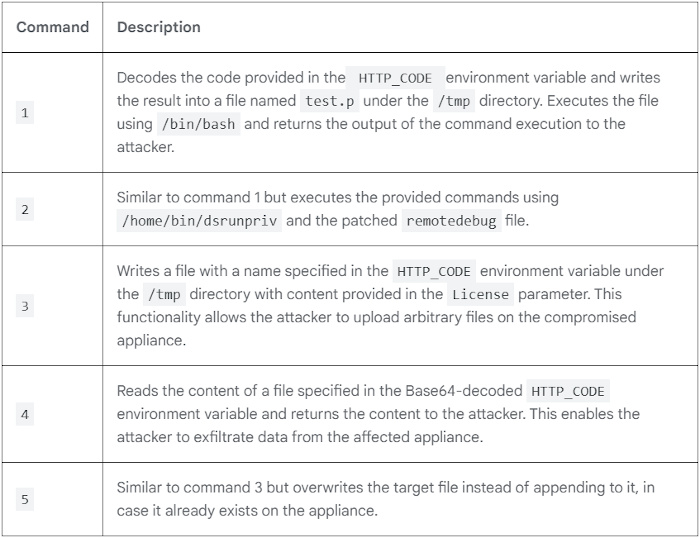Image resolution: width=700 pixels, height=538 pixels.
Task: Click the /bin/bash inline code text
Action: [x=199, y=125]
